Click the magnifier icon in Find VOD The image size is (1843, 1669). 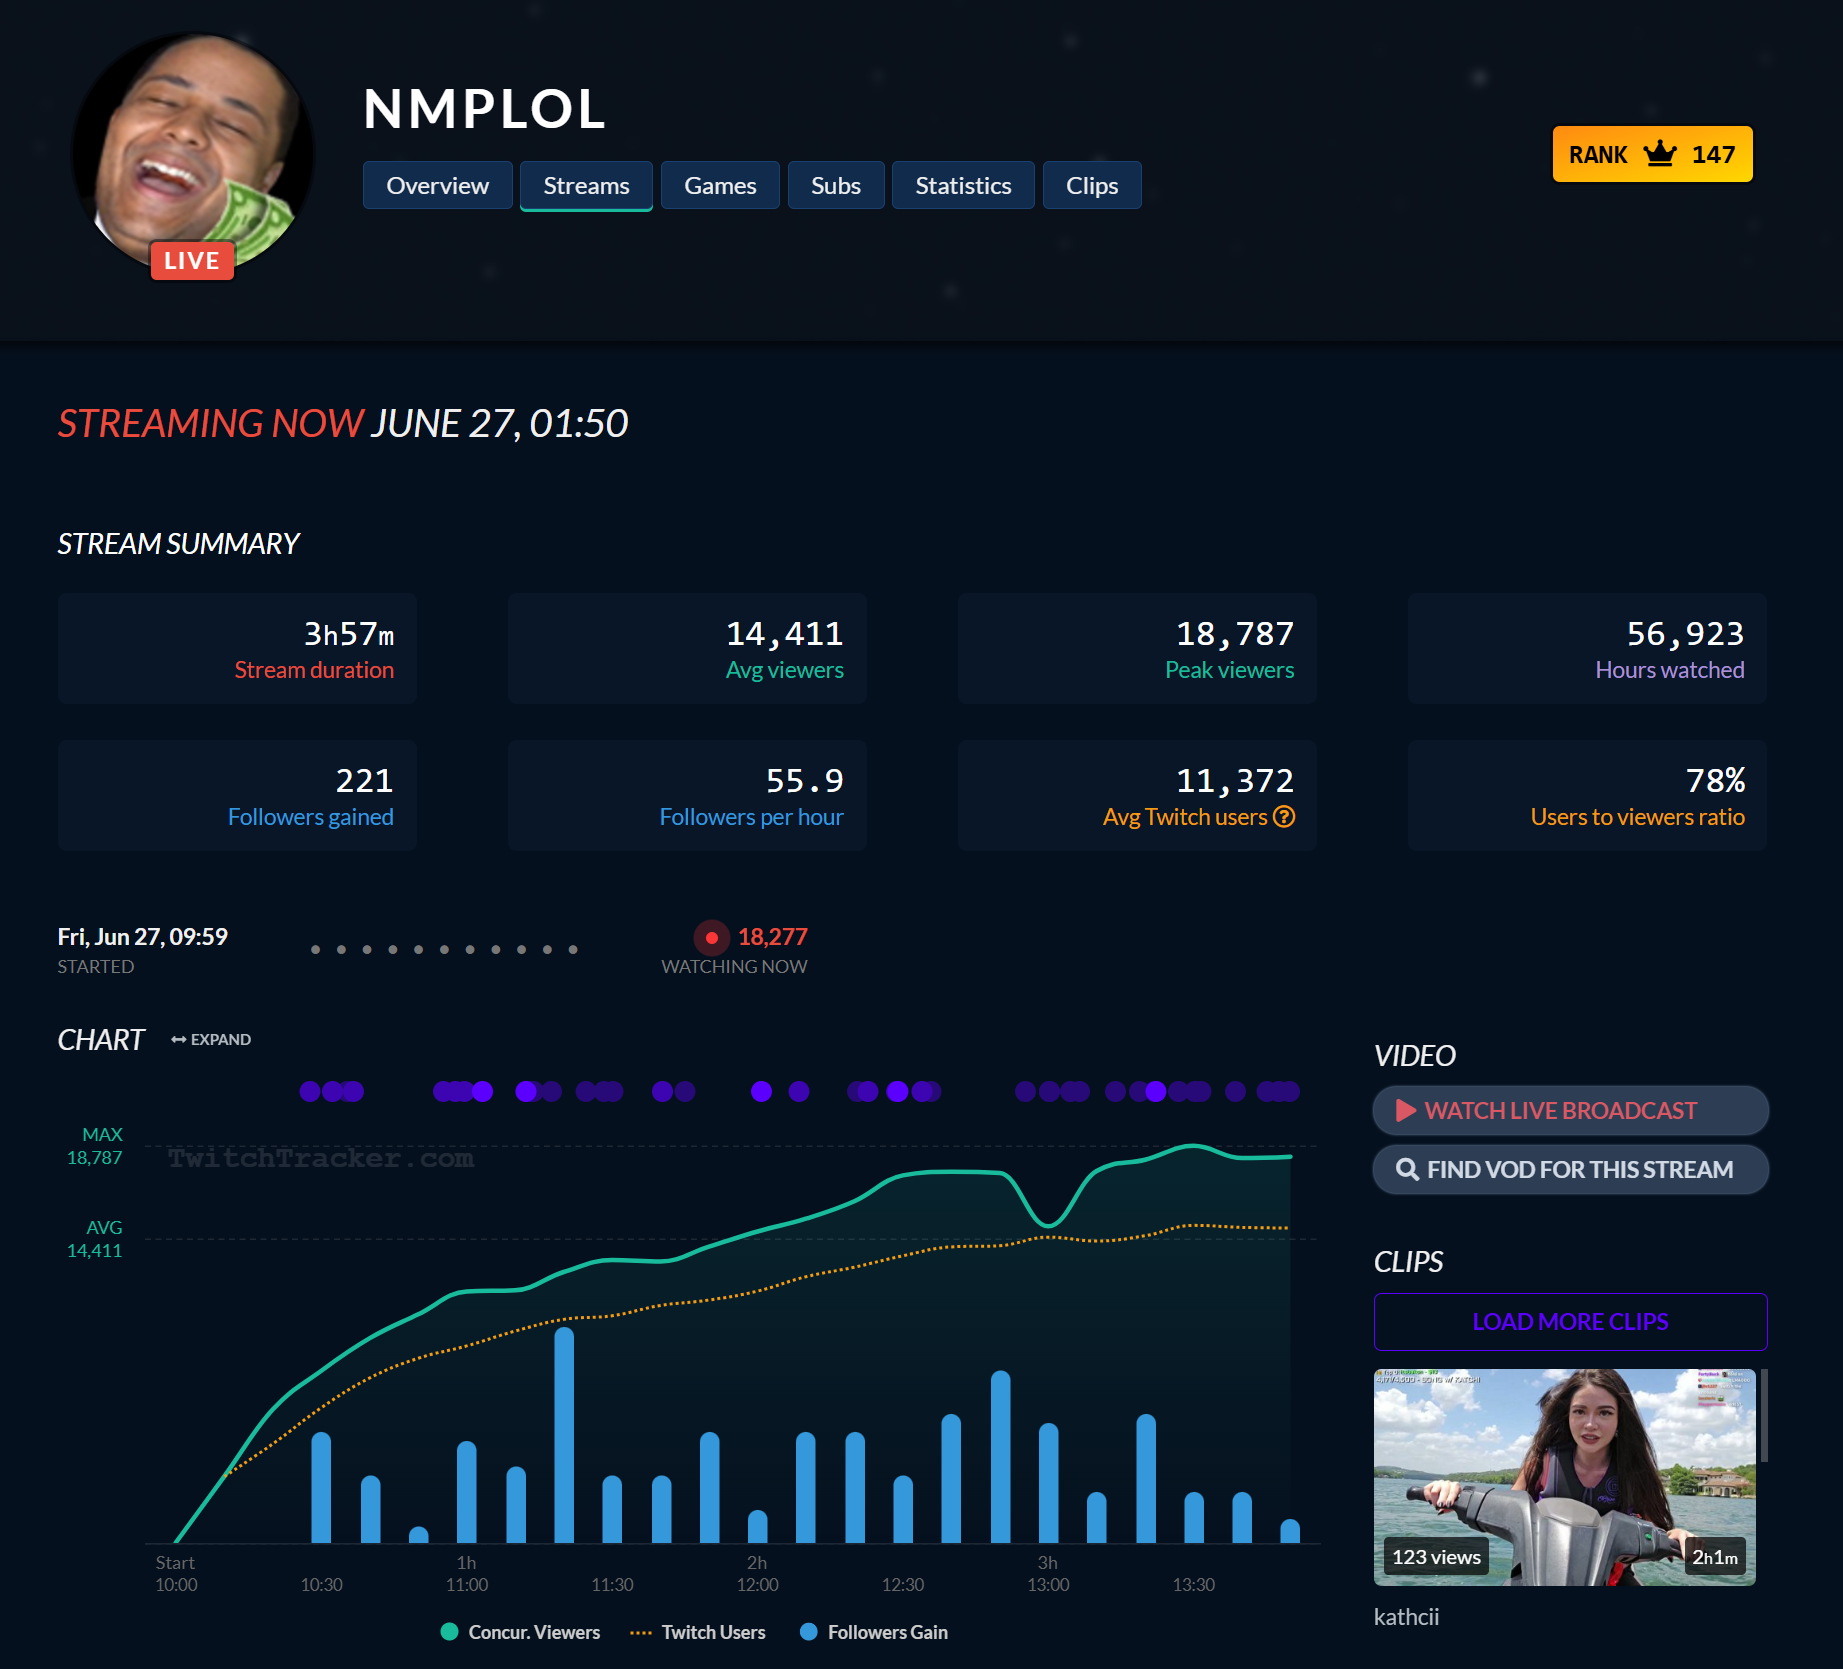(x=1407, y=1169)
